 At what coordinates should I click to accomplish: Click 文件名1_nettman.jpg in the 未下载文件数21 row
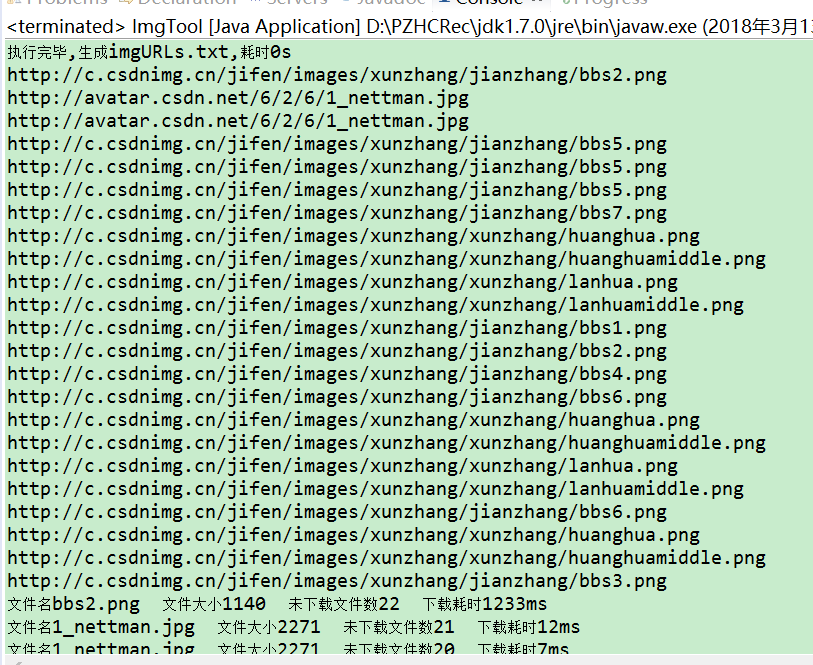[101, 628]
